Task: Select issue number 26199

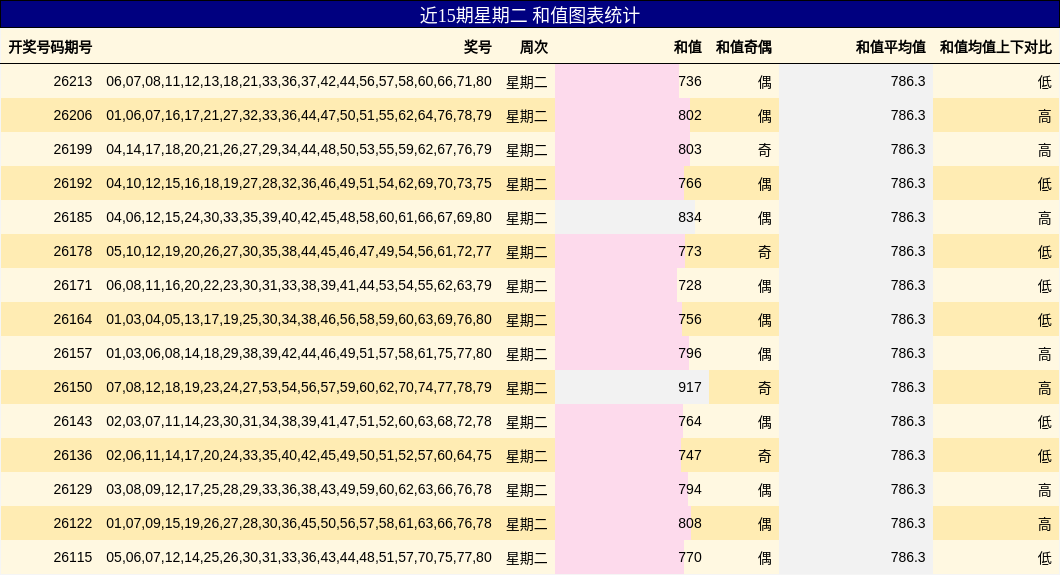Action: click(73, 149)
